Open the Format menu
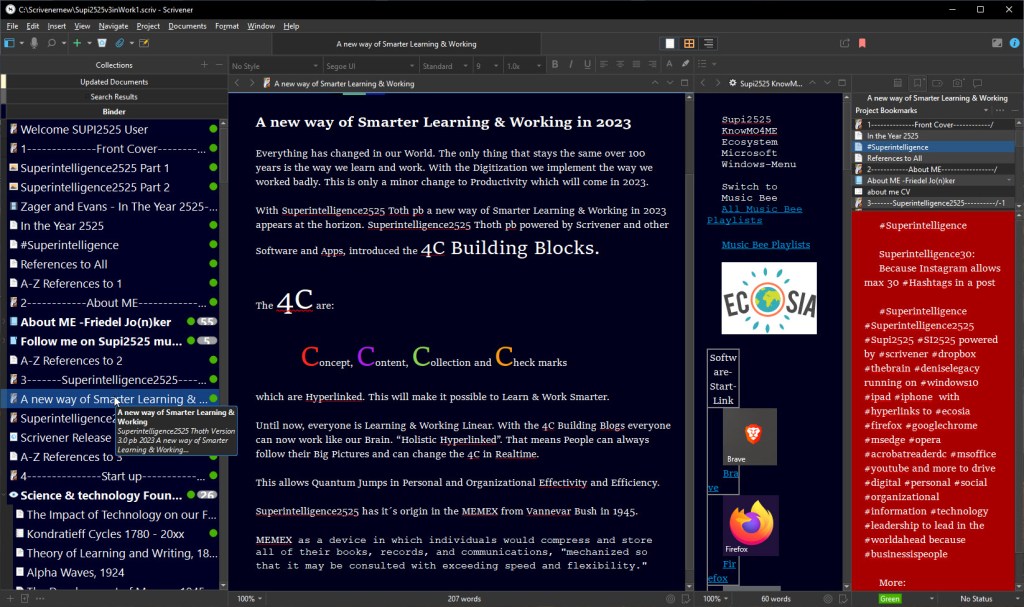 tap(226, 26)
